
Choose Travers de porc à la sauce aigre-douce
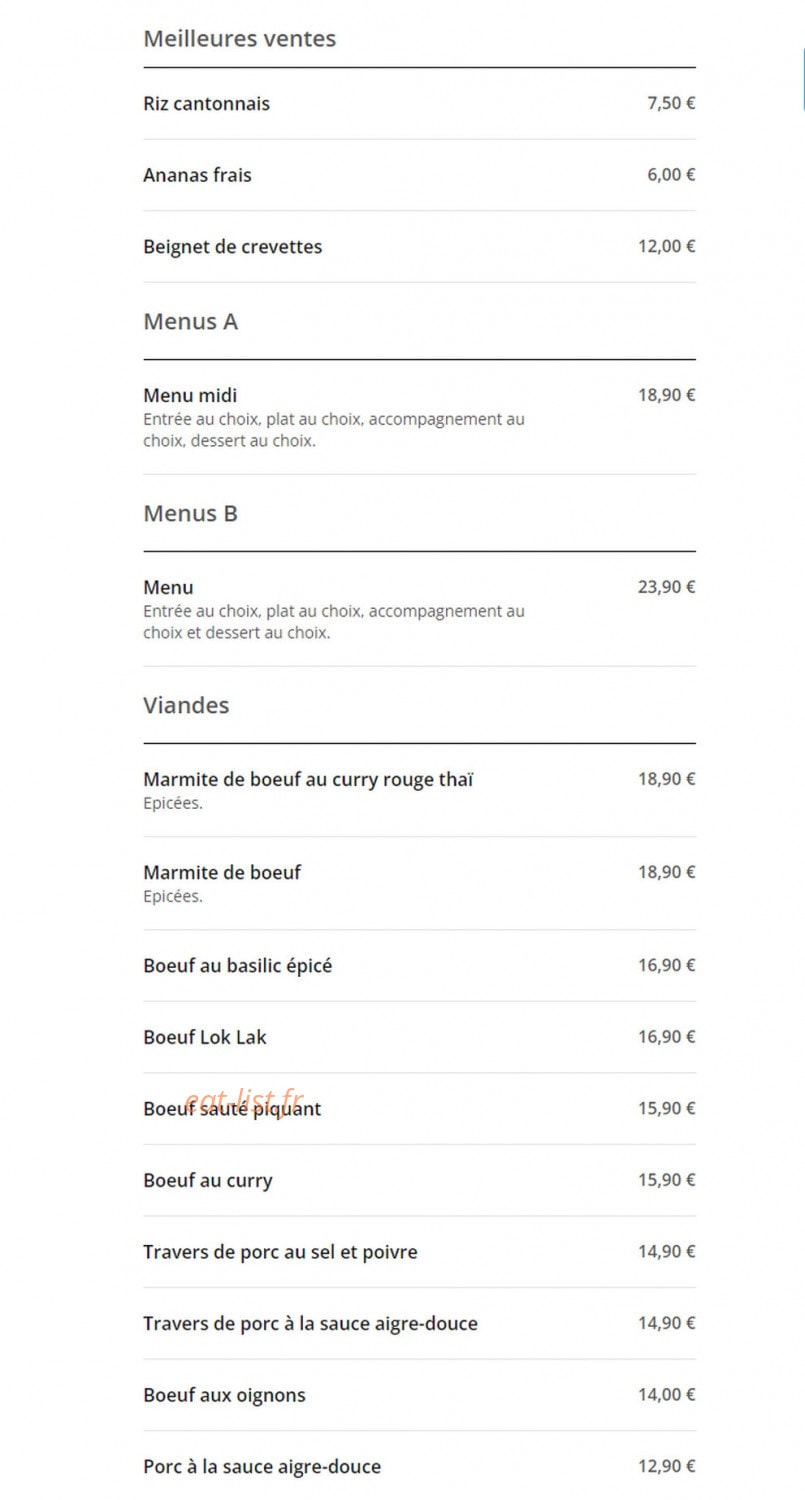[419, 1323]
